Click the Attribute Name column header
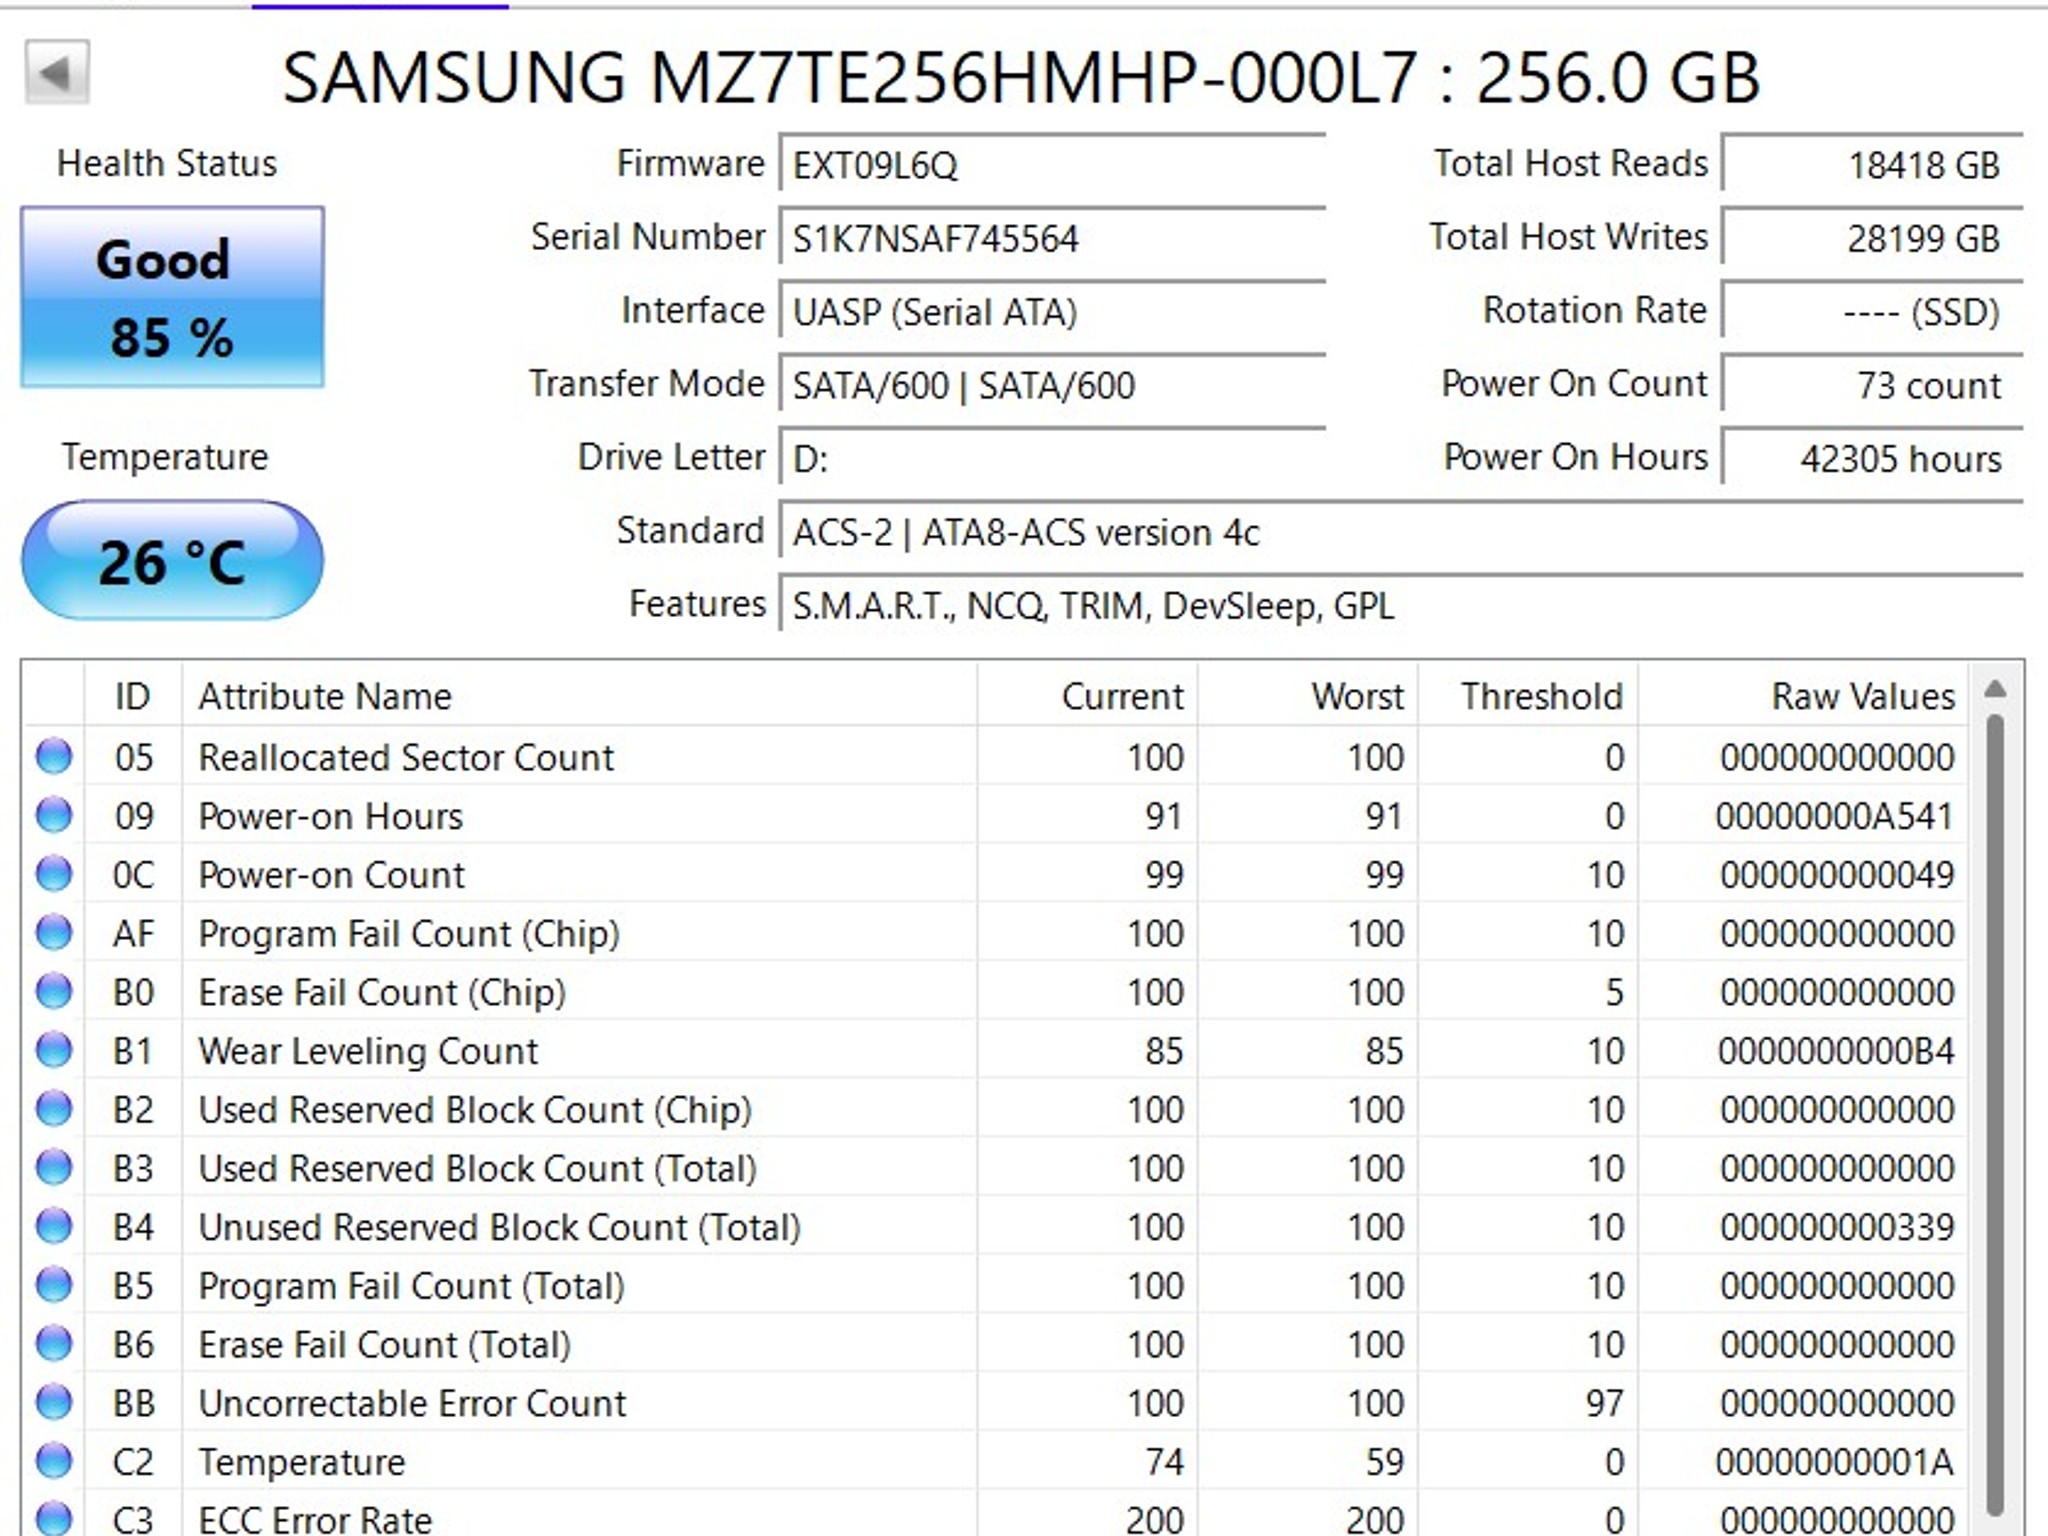 coord(580,696)
